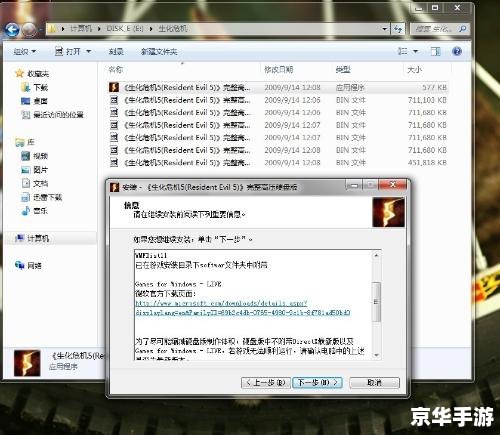Open the 组织 dropdown menu
This screenshot has height=435, width=500.
point(25,52)
